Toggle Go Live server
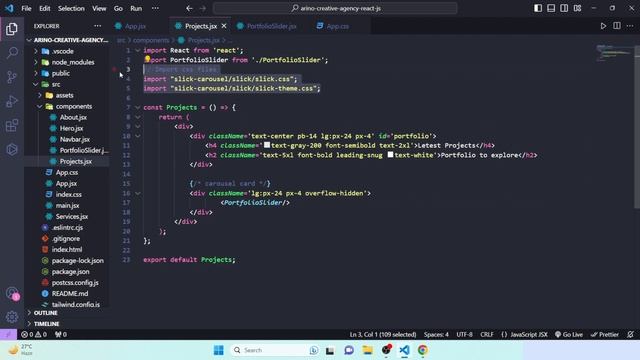Image resolution: width=640 pixels, height=360 pixels. click(569, 334)
